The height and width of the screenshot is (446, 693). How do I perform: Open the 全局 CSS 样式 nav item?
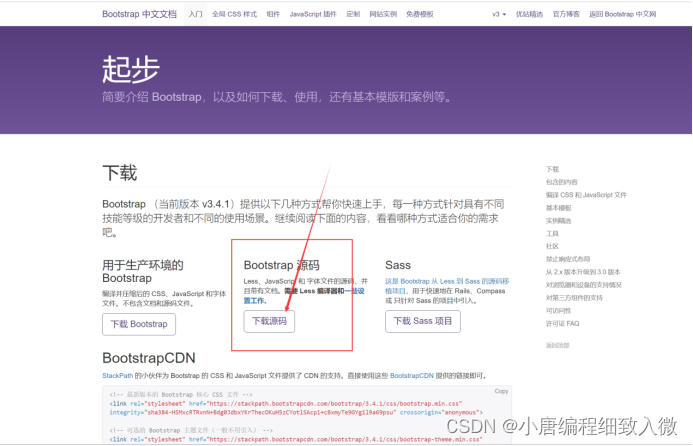coord(234,14)
